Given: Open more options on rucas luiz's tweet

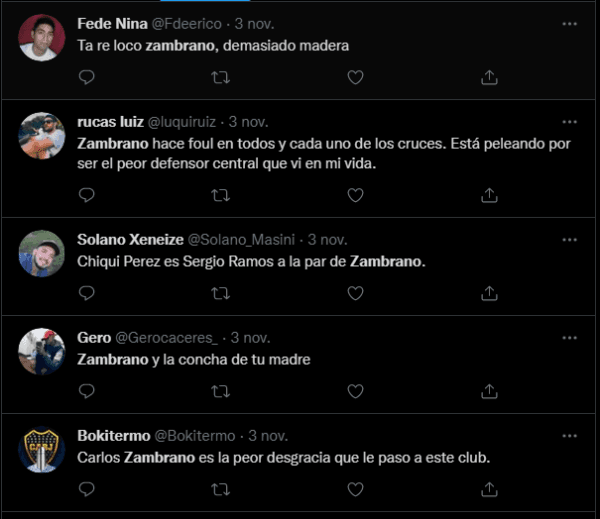Looking at the screenshot, I should [569, 121].
